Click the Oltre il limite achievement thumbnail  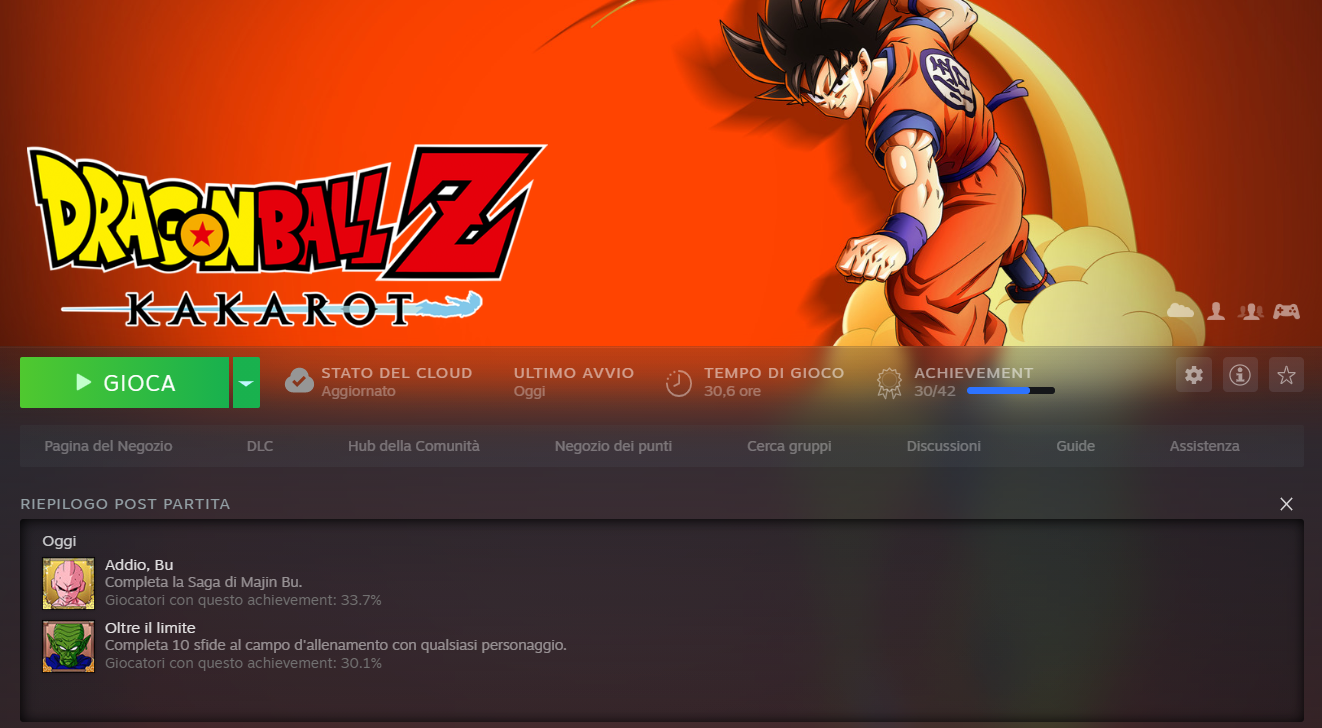click(68, 646)
